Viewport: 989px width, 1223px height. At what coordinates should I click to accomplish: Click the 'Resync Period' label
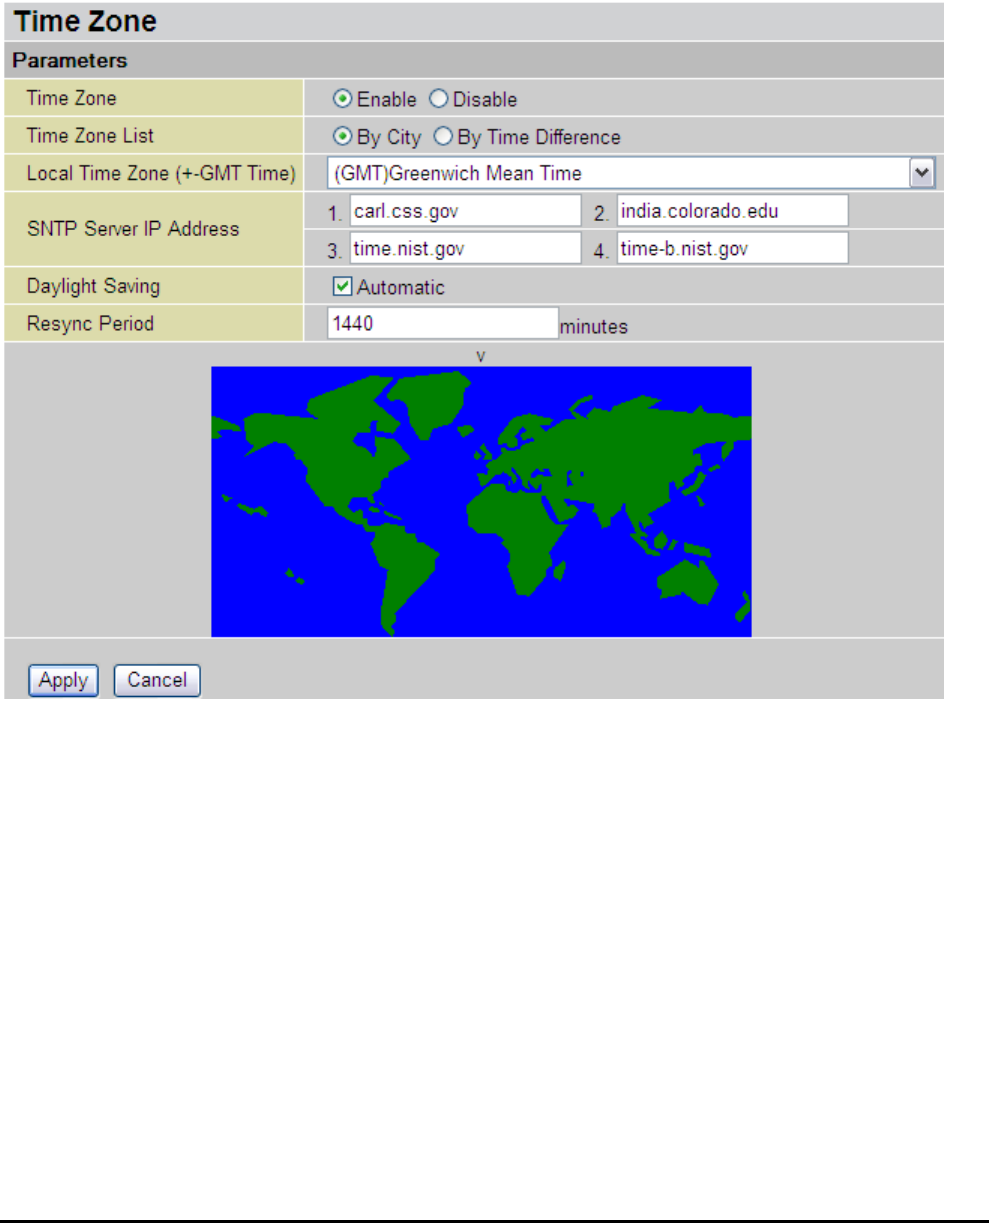(x=90, y=324)
